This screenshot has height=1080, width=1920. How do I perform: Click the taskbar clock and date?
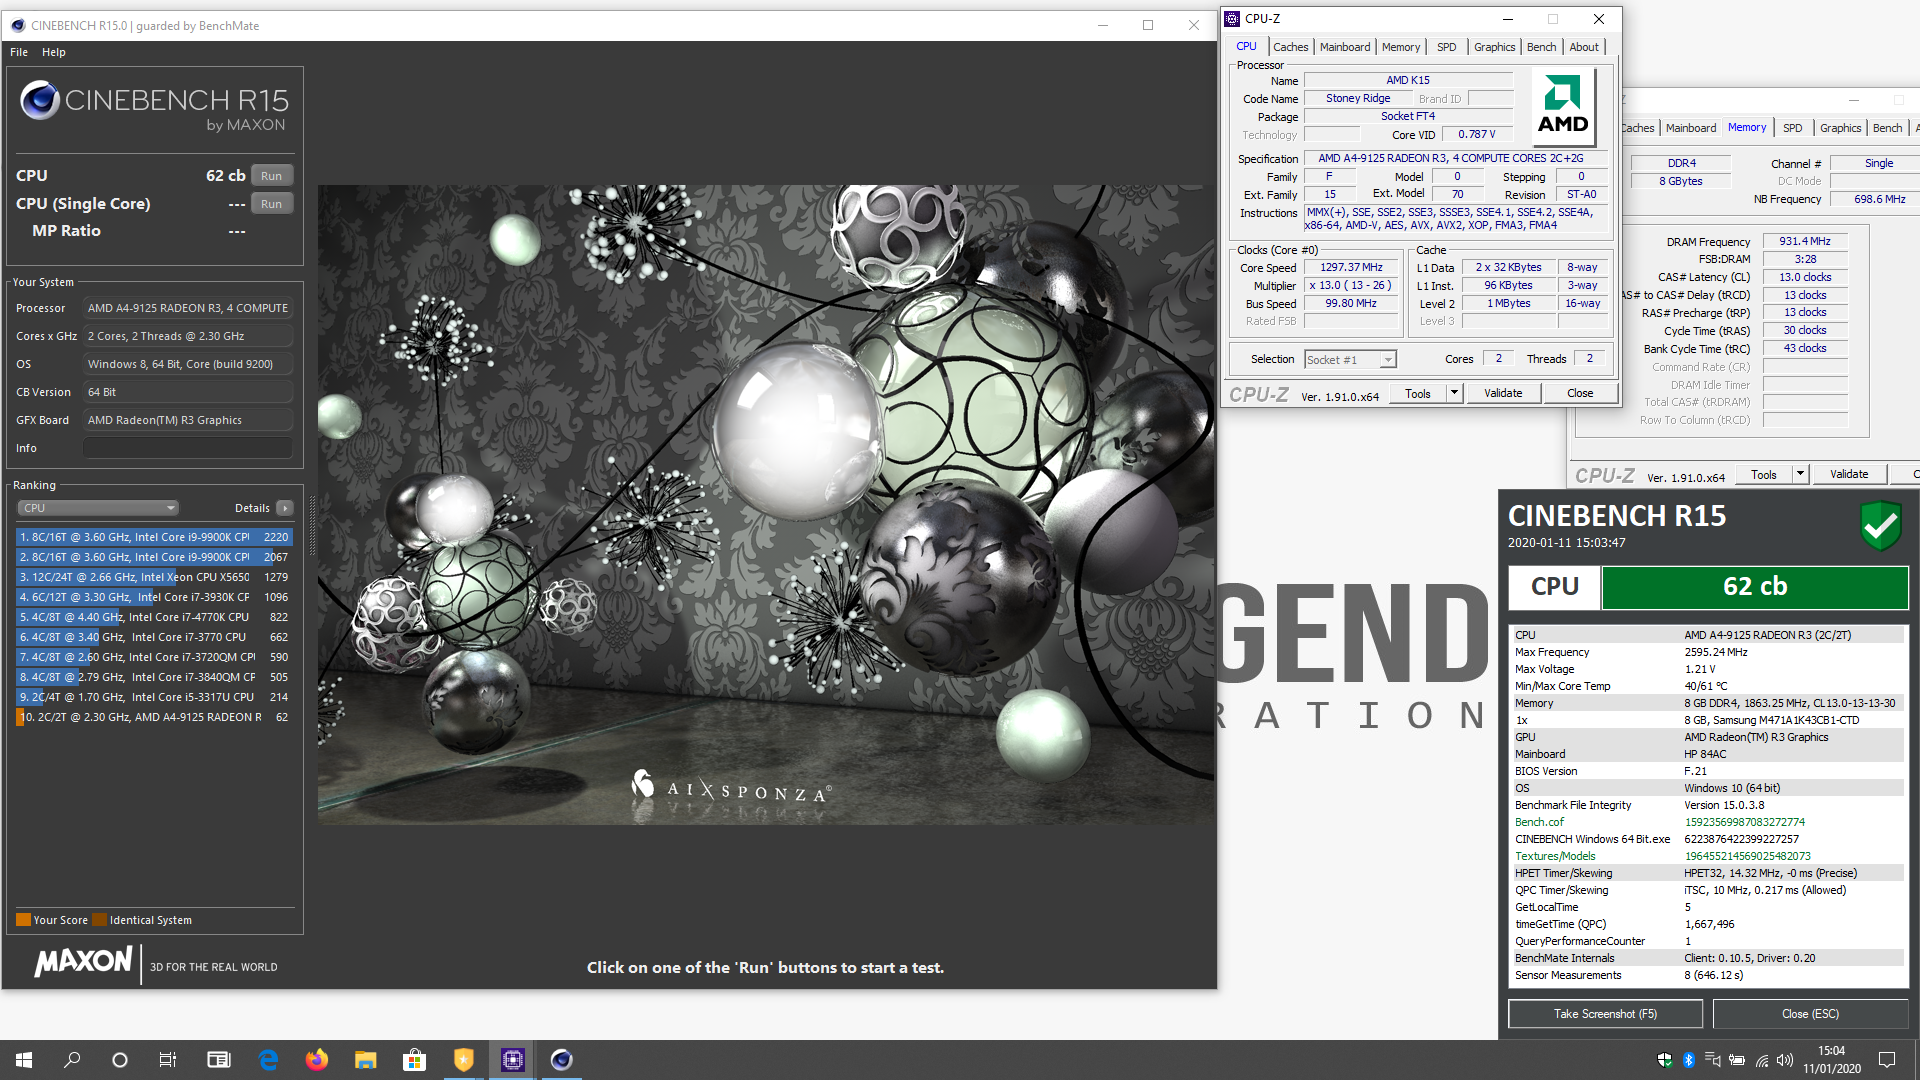point(1832,1060)
